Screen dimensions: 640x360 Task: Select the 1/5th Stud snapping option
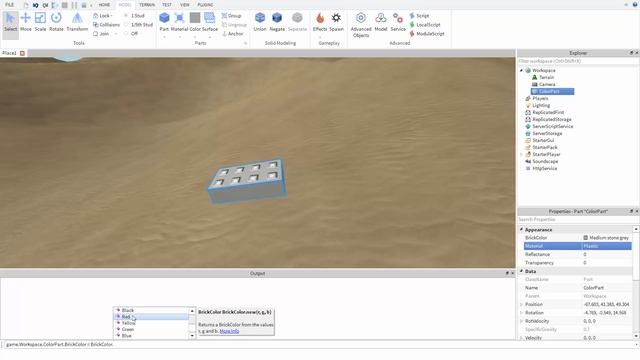[138, 24]
